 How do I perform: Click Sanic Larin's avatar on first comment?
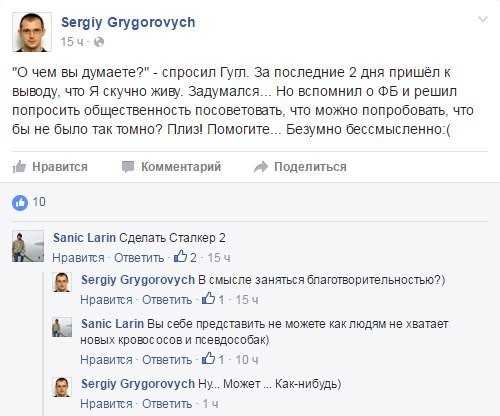point(28,246)
